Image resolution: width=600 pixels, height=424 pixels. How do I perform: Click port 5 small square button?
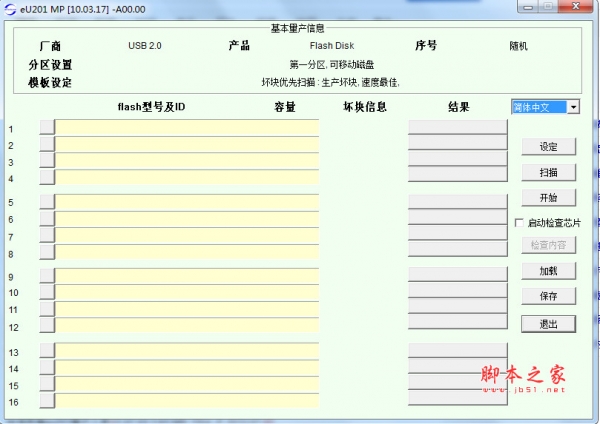pyautogui.click(x=47, y=202)
